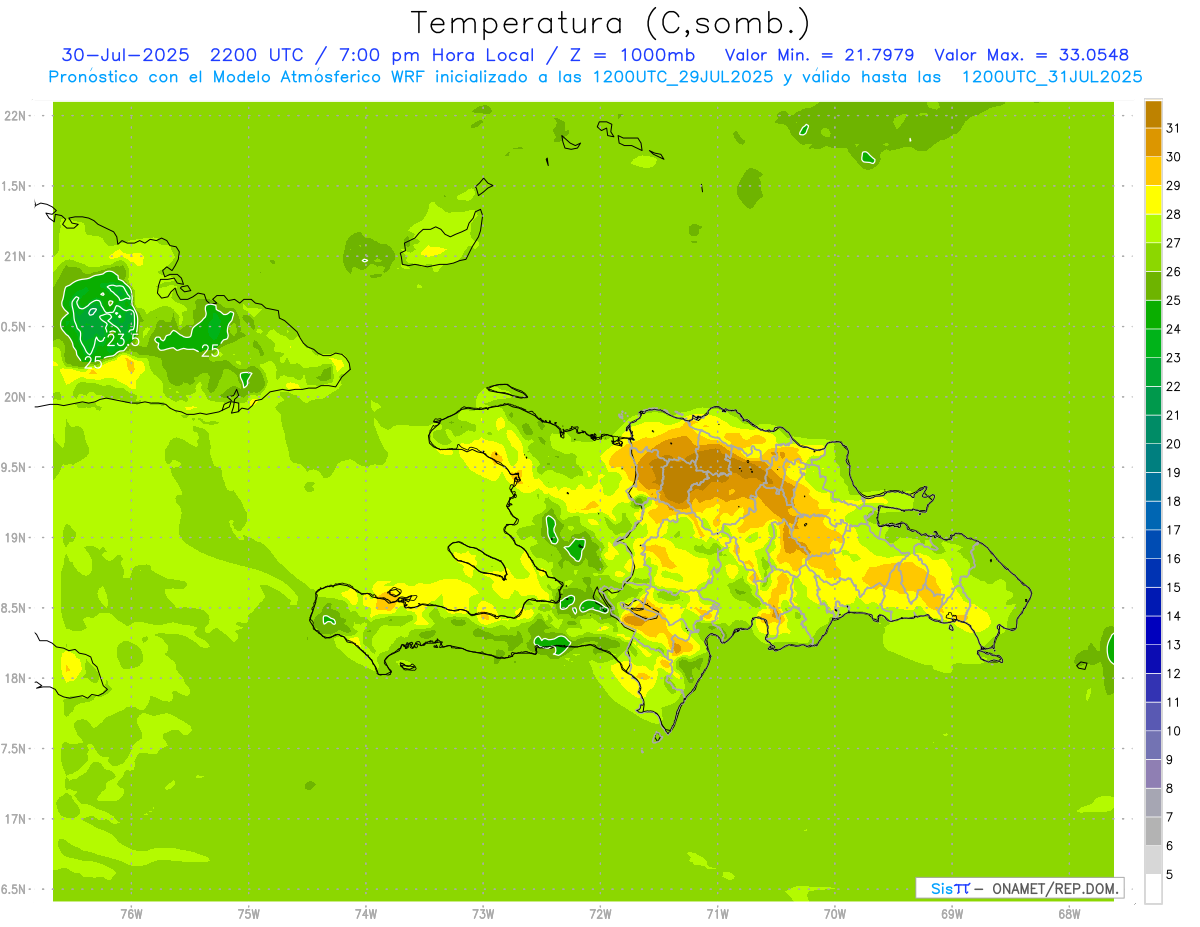
Task: Click the legend value '24'
Action: (1173, 329)
